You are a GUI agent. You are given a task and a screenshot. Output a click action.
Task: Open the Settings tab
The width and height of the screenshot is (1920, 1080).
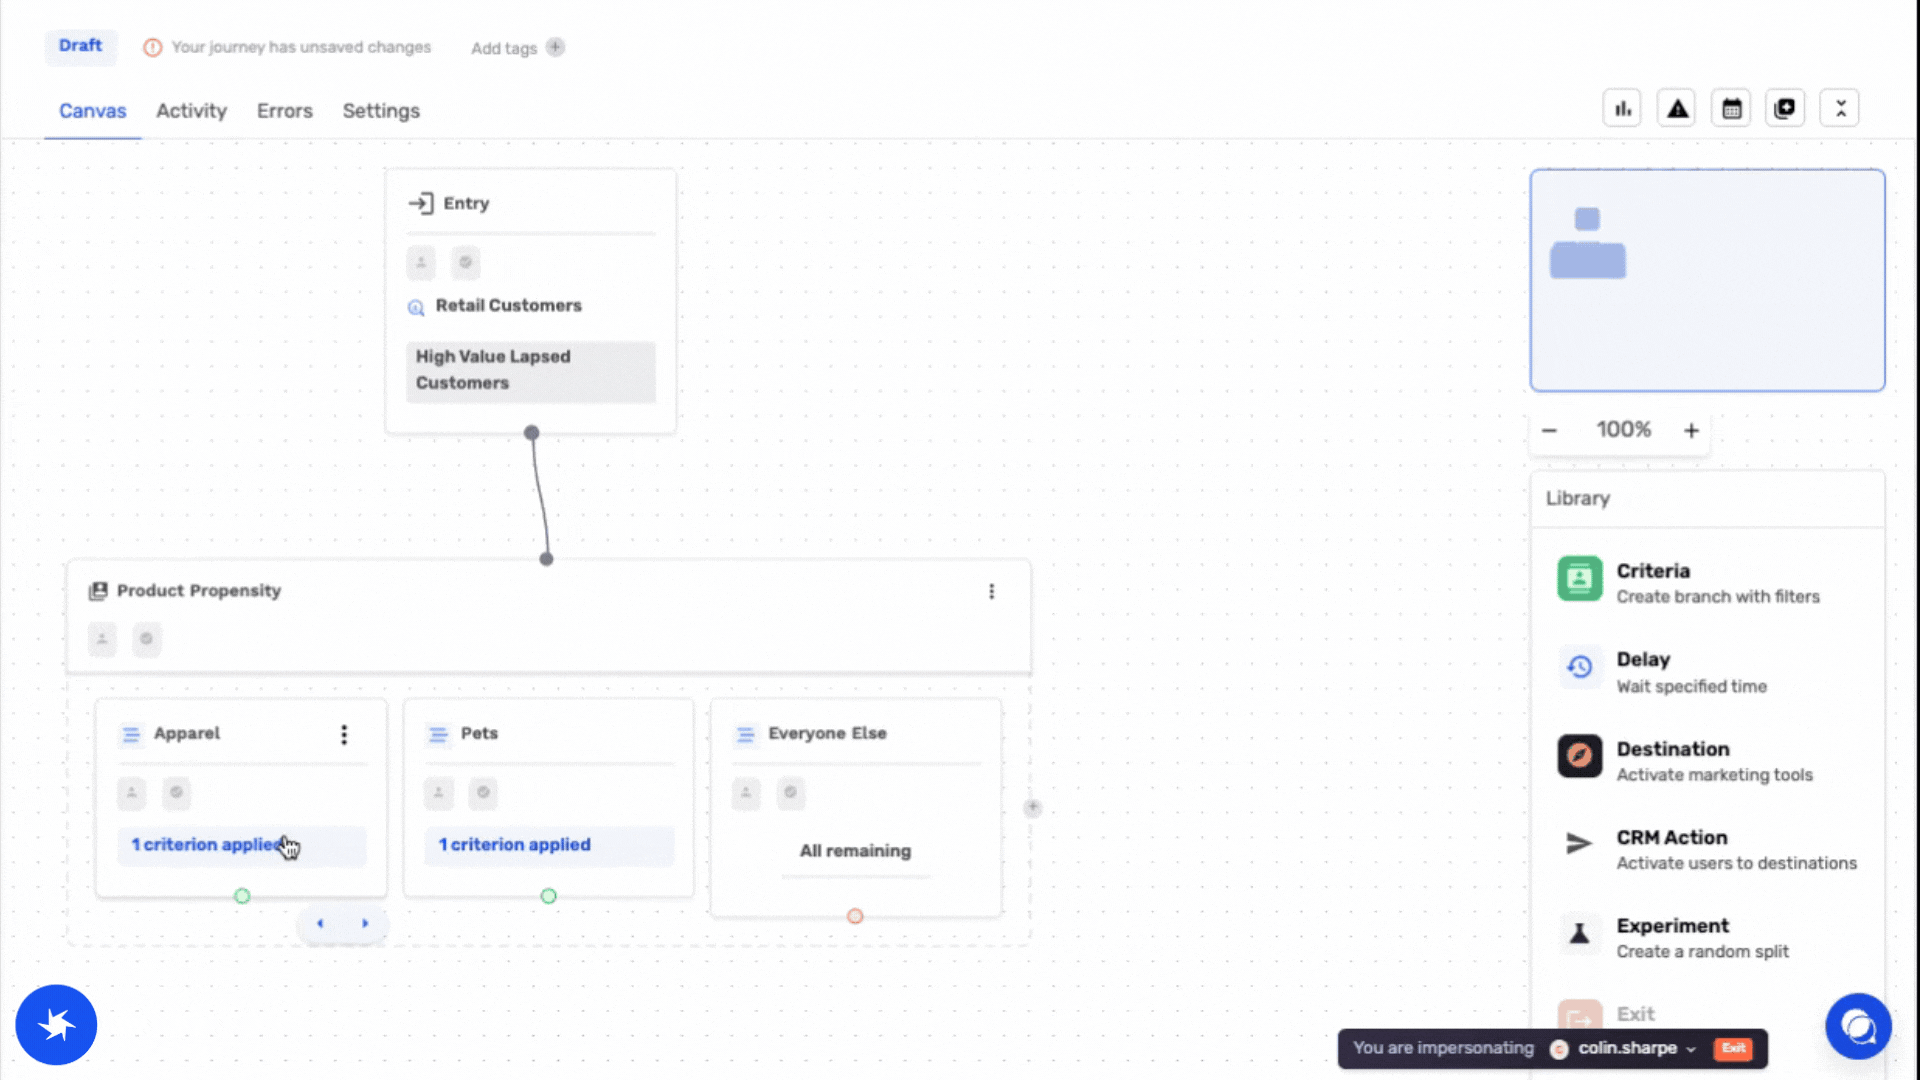(381, 111)
